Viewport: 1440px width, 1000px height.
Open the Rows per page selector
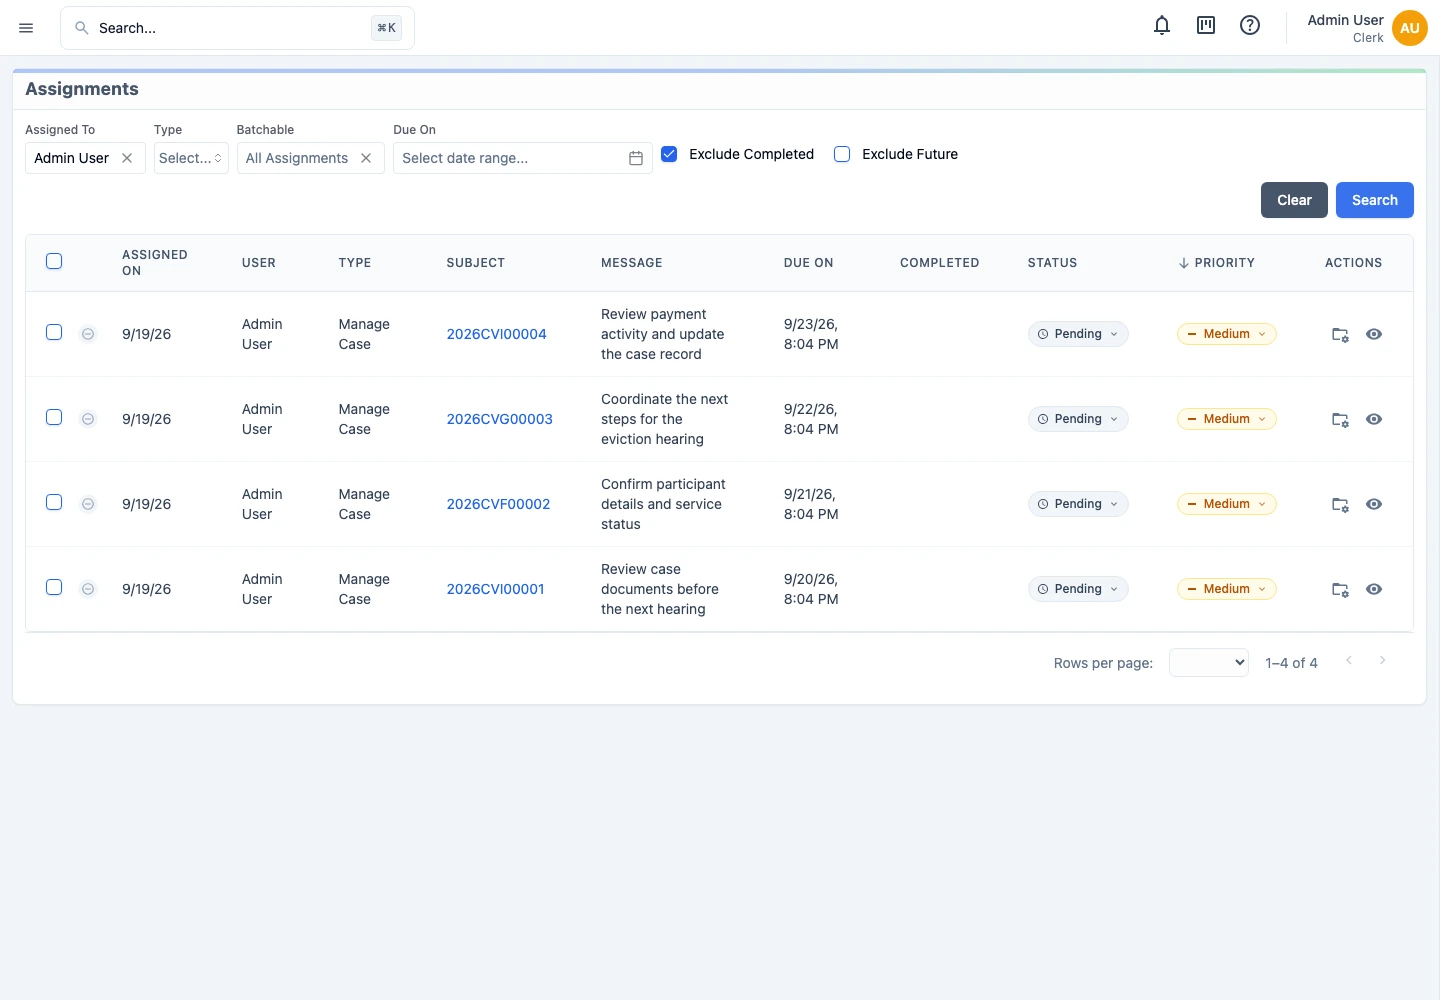[x=1209, y=662]
